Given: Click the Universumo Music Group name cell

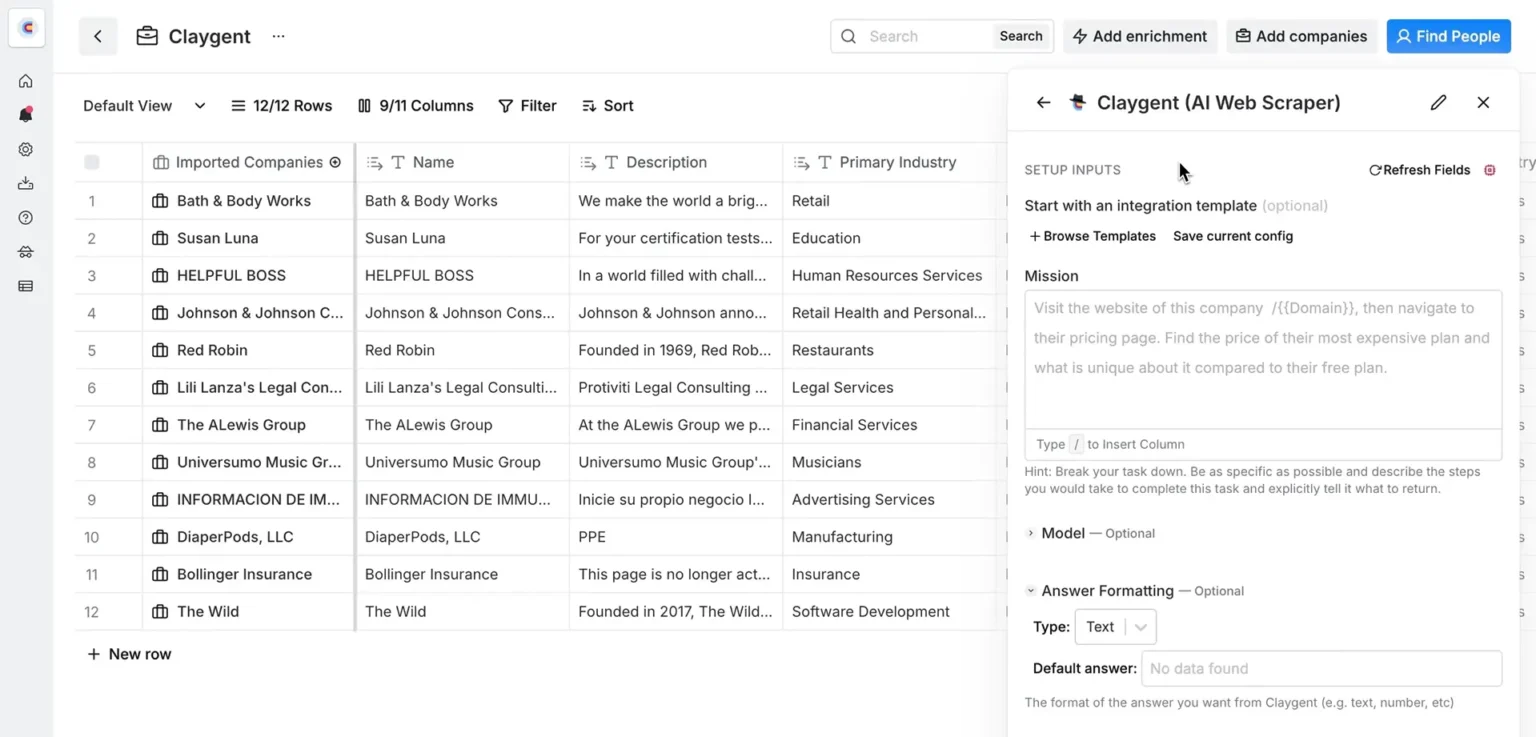Looking at the screenshot, I should click(x=463, y=462).
